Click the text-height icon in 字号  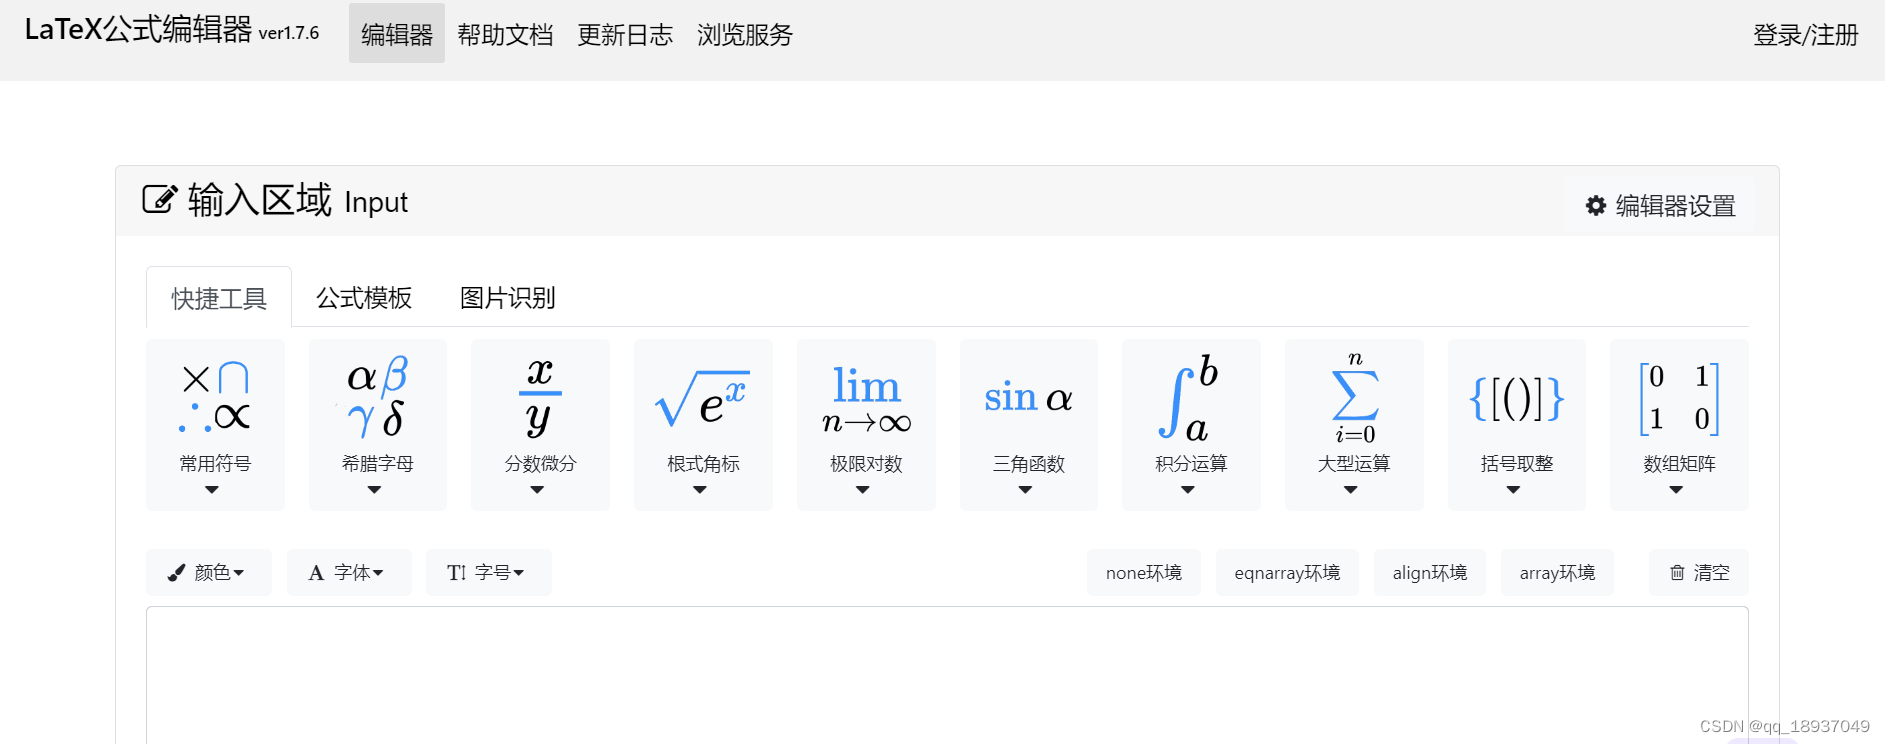point(456,573)
